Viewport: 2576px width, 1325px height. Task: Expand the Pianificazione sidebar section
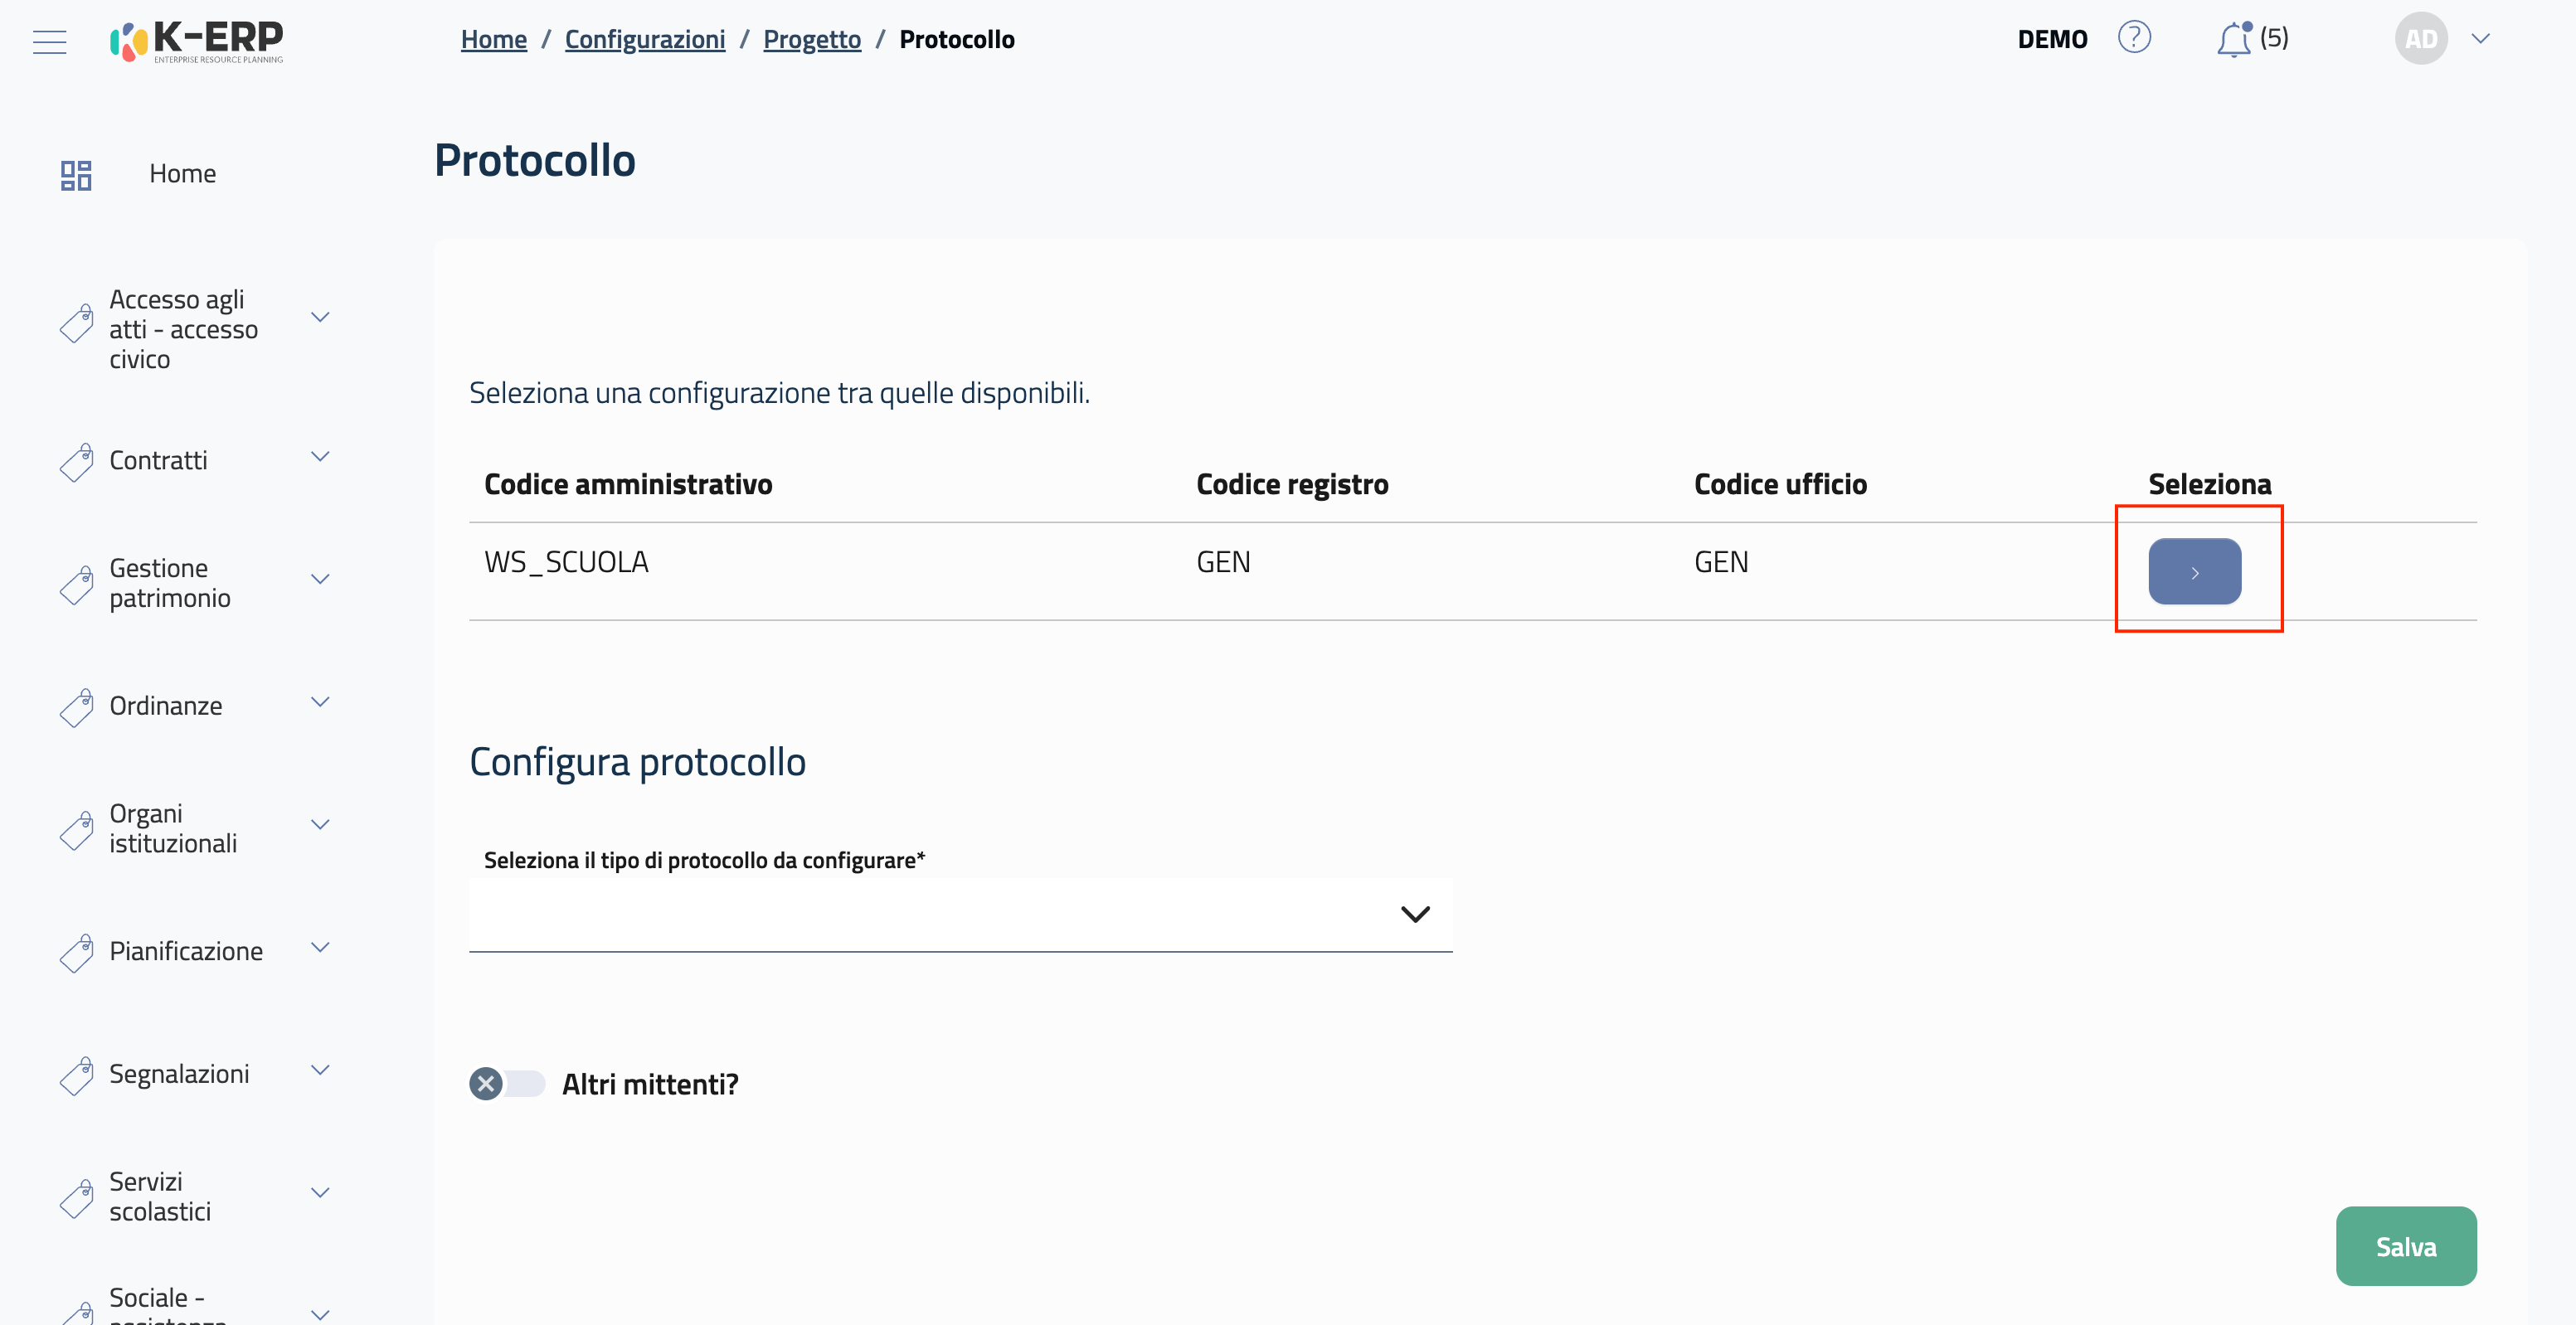coord(320,948)
